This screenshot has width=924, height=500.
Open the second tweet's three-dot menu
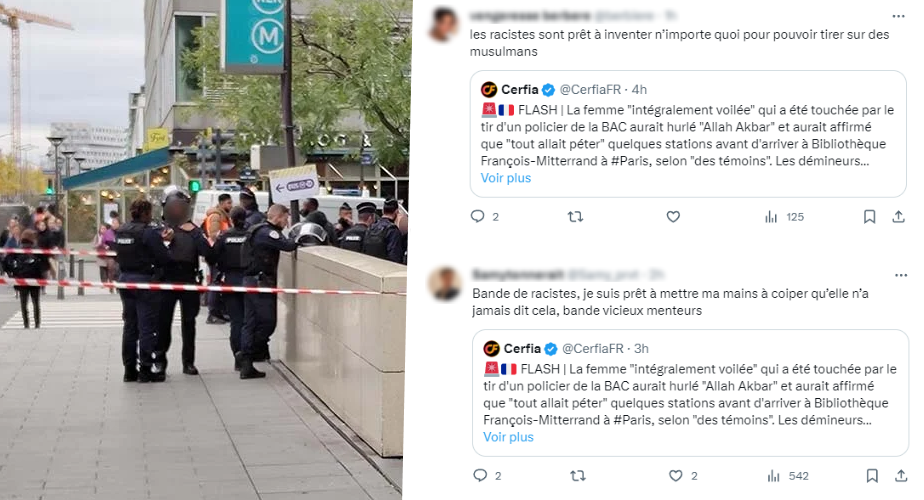point(900,275)
